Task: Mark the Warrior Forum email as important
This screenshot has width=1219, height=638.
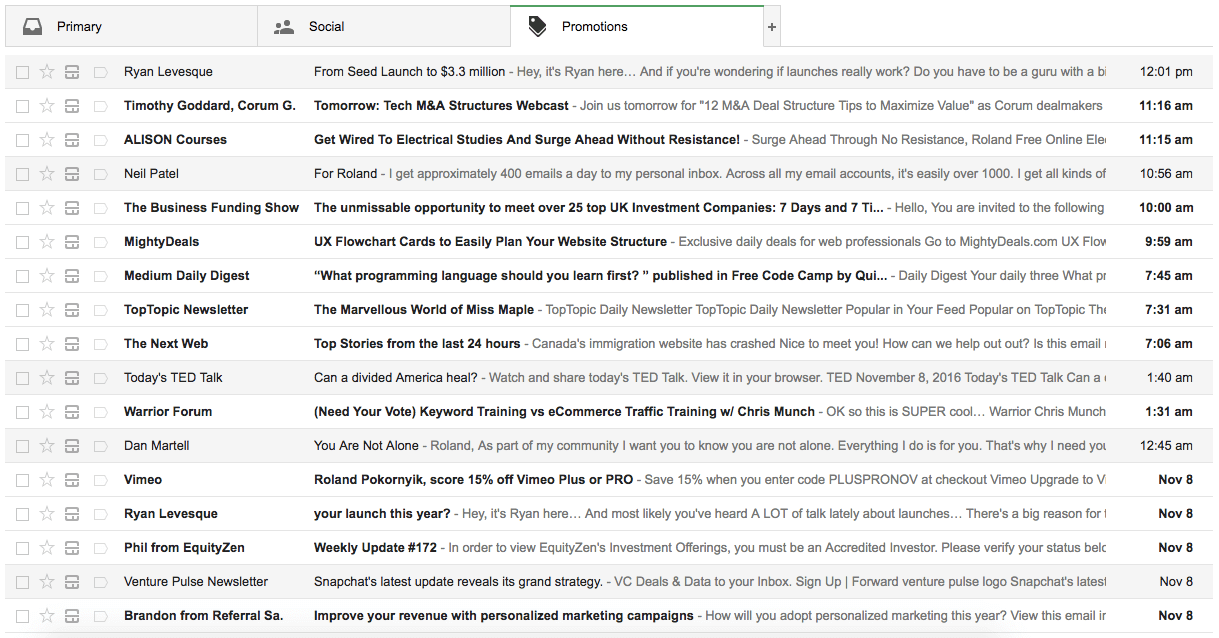Action: (100, 412)
